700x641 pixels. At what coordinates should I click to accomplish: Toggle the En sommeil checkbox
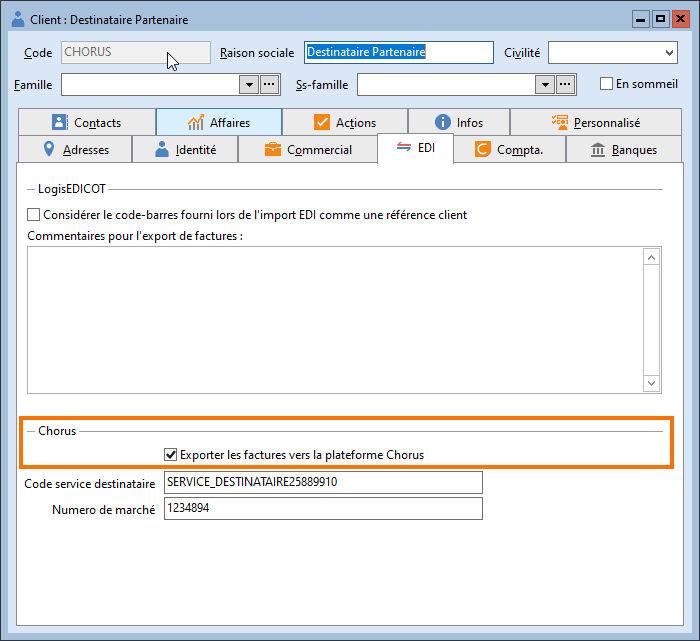coord(606,83)
